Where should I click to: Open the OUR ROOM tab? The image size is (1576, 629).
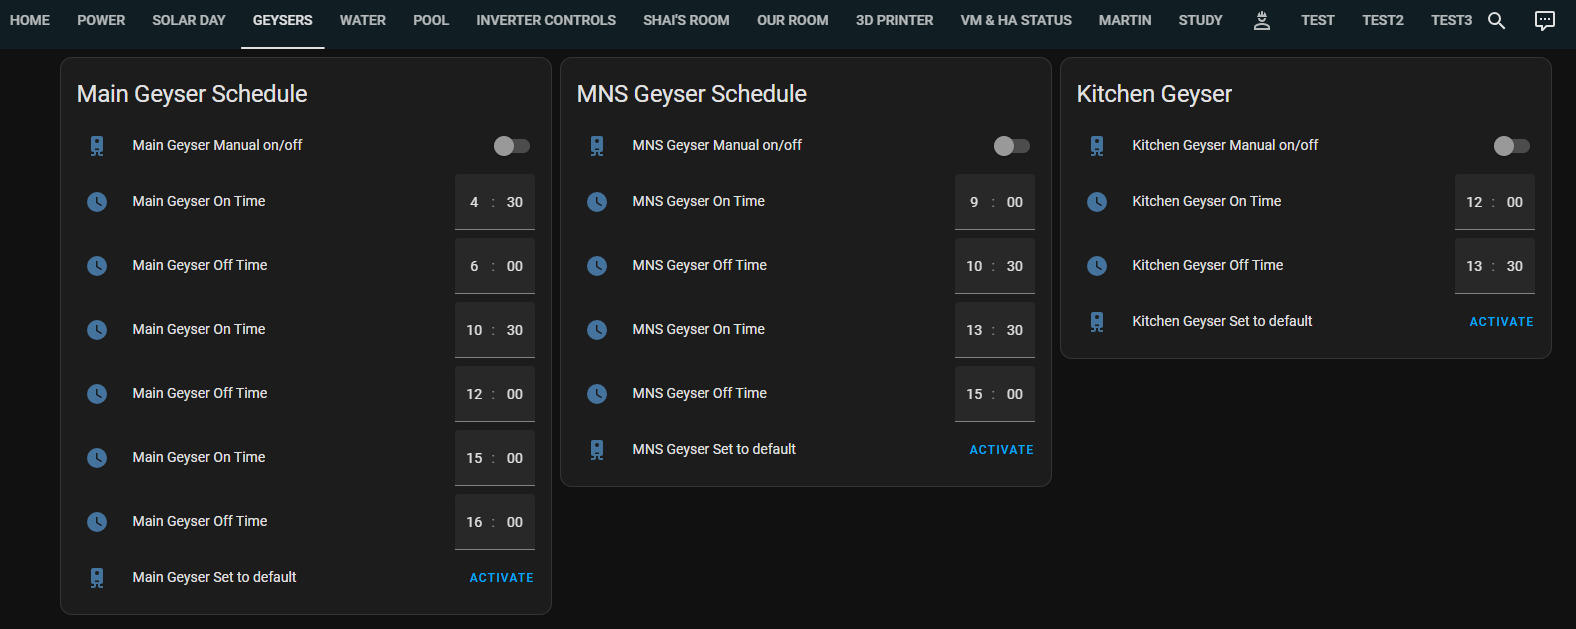point(793,20)
